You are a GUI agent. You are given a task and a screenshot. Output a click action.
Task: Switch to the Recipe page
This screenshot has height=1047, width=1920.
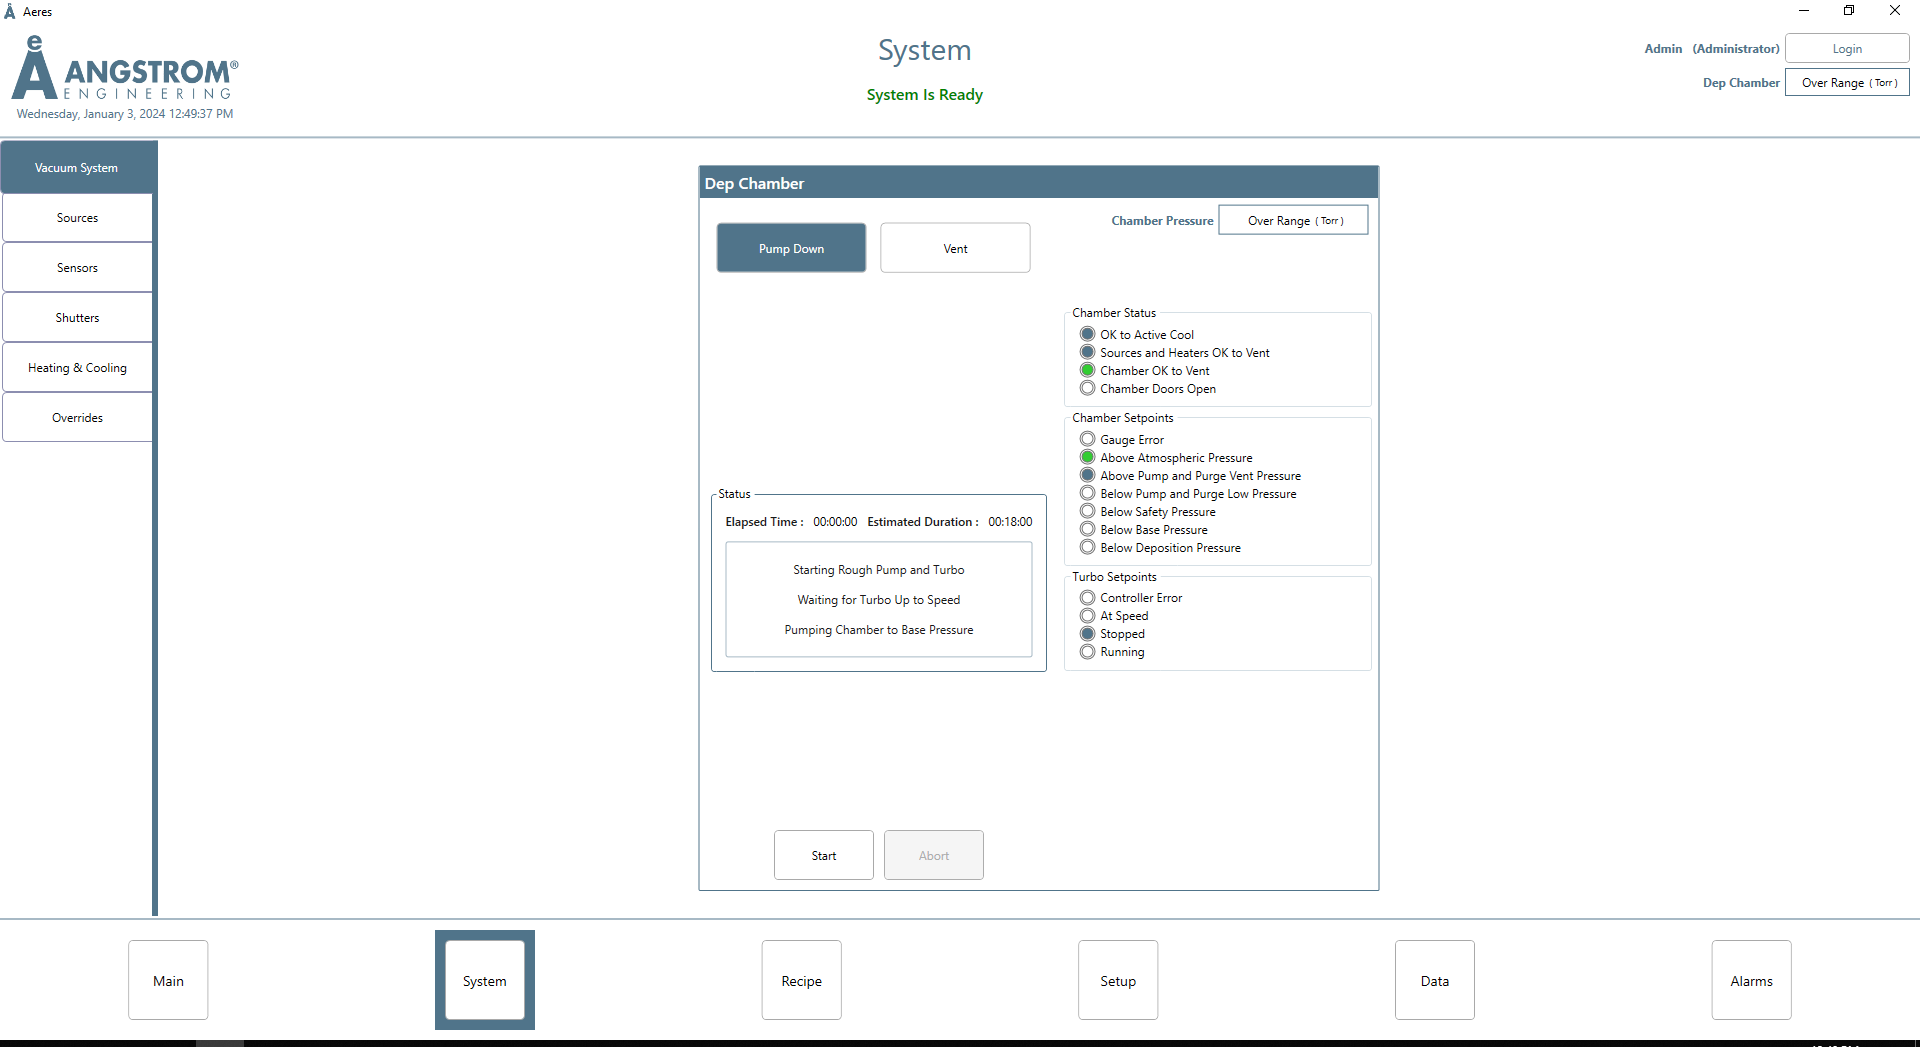[x=801, y=981]
